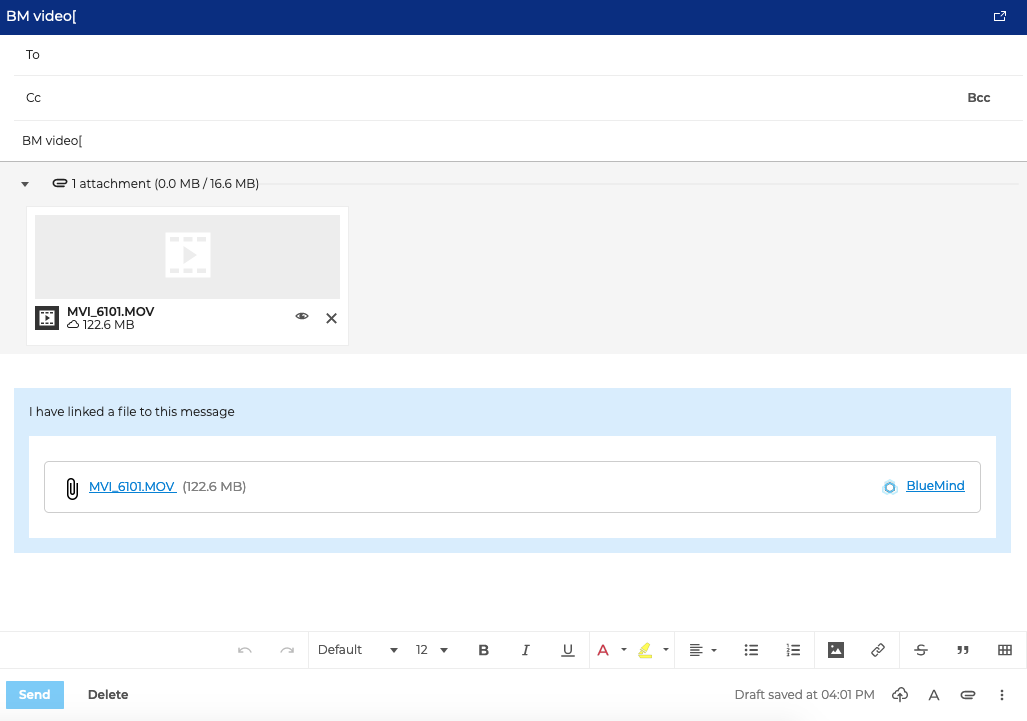Click the text alignment icon
Screen dimensions: 1027x721
[696, 650]
